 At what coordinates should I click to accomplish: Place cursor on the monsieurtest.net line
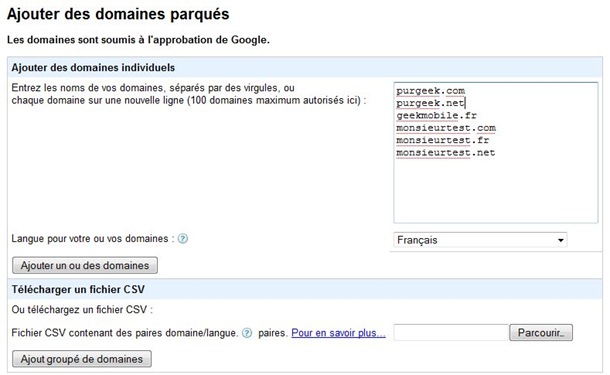click(x=445, y=152)
